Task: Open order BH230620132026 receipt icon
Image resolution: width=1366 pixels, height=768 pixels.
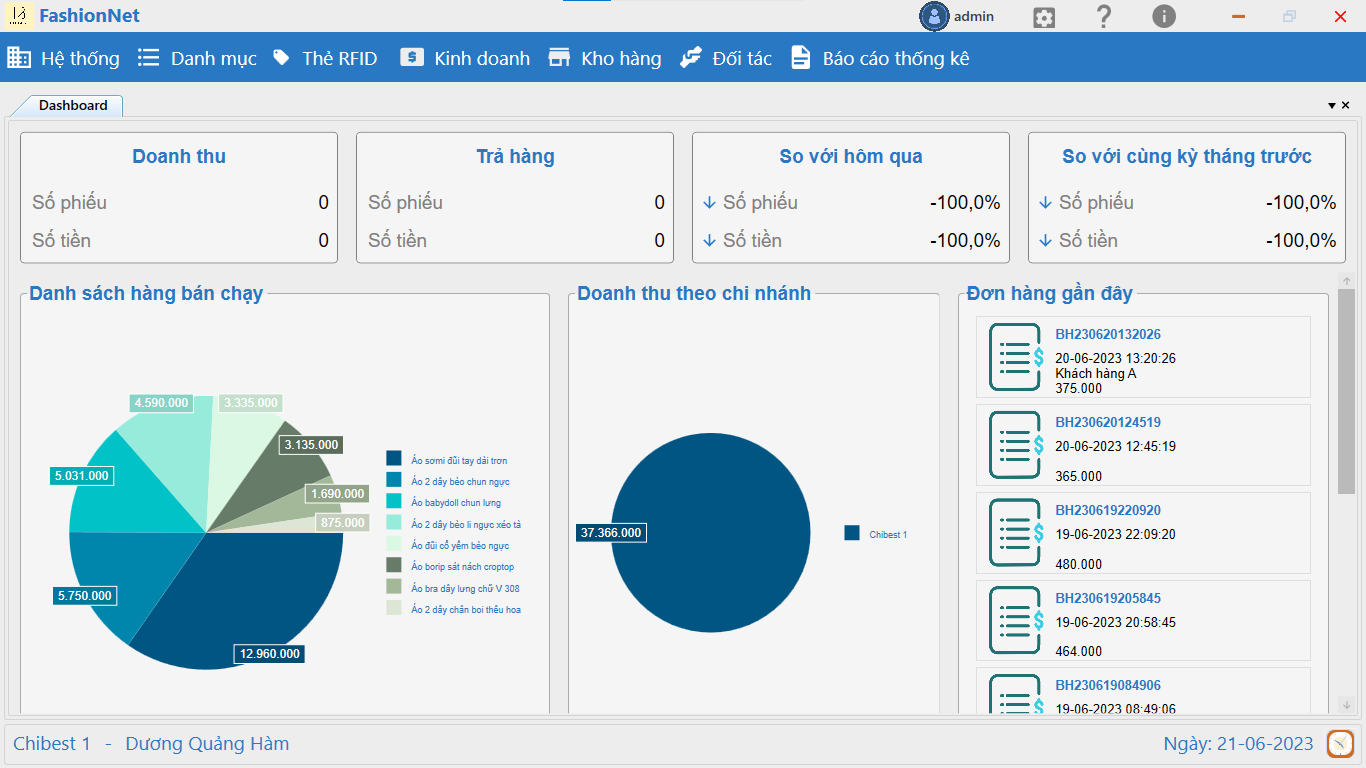Action: 1016,357
